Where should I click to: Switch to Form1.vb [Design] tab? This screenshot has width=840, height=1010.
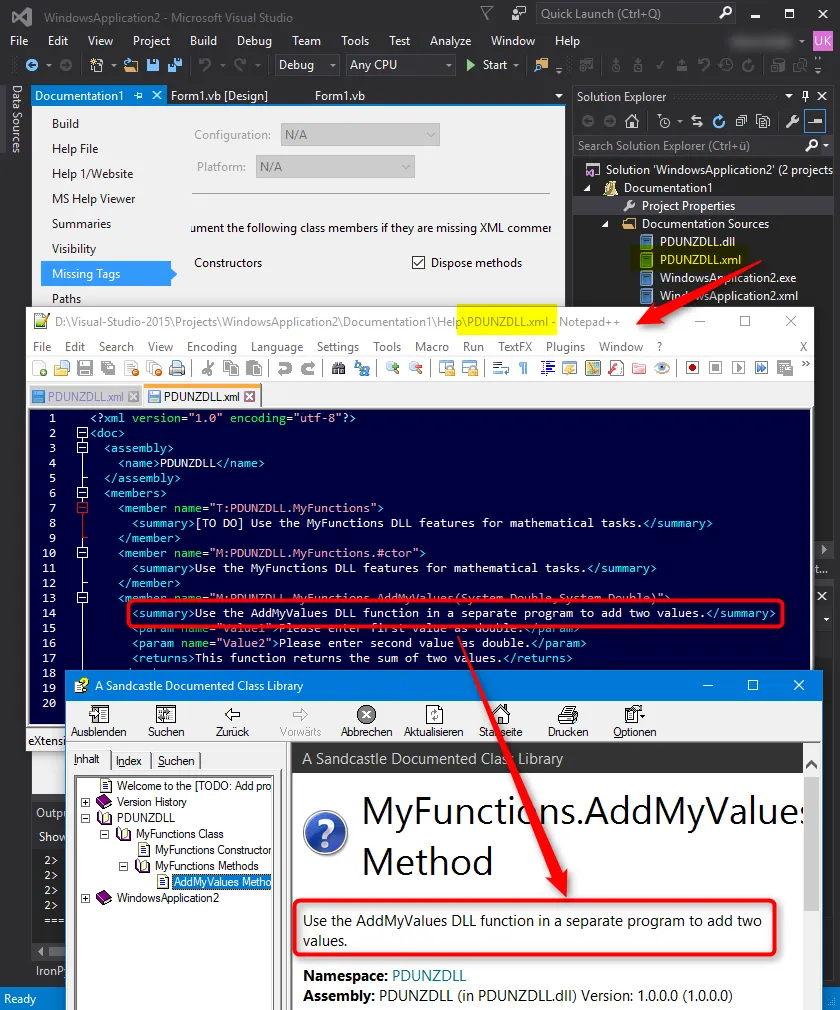[x=219, y=96]
